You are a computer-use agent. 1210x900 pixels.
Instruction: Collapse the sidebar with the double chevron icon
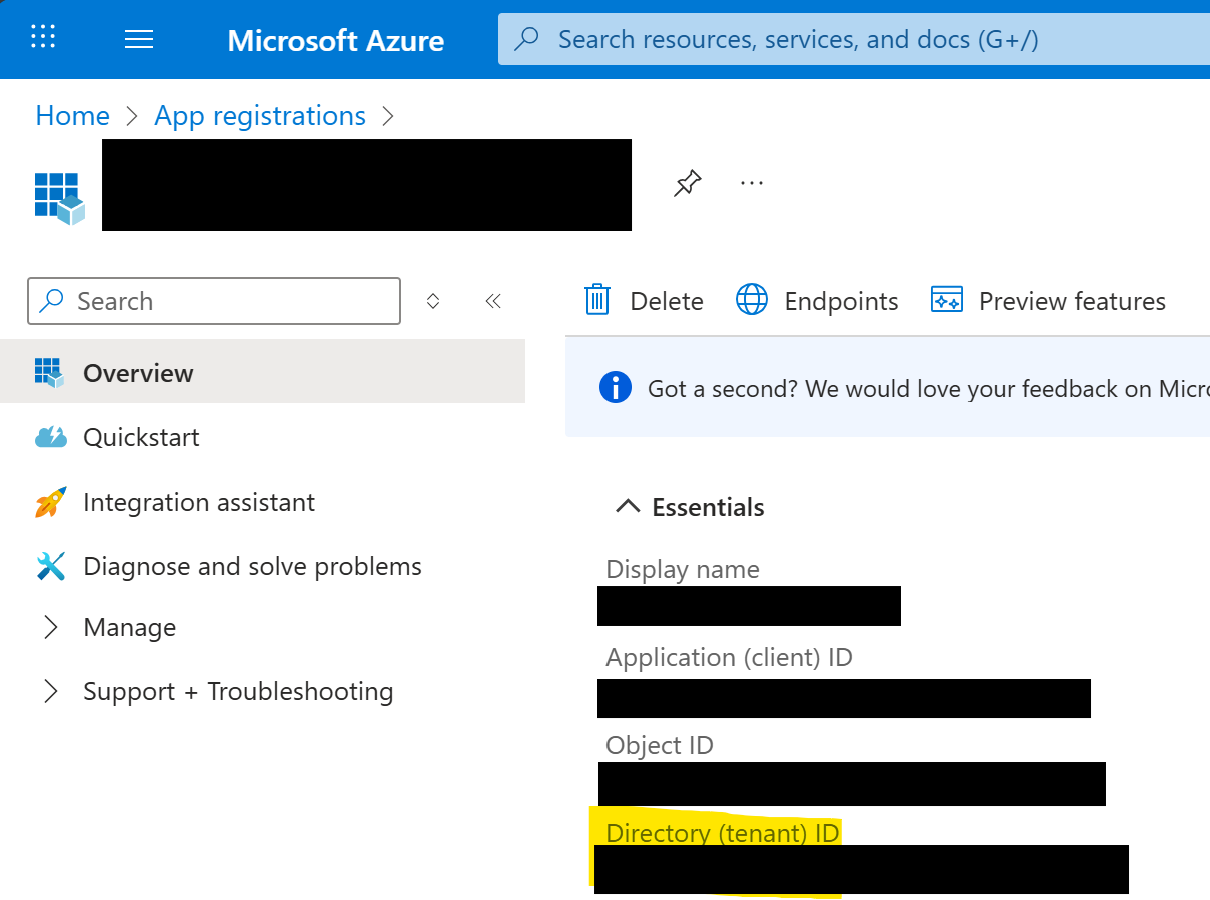click(492, 301)
